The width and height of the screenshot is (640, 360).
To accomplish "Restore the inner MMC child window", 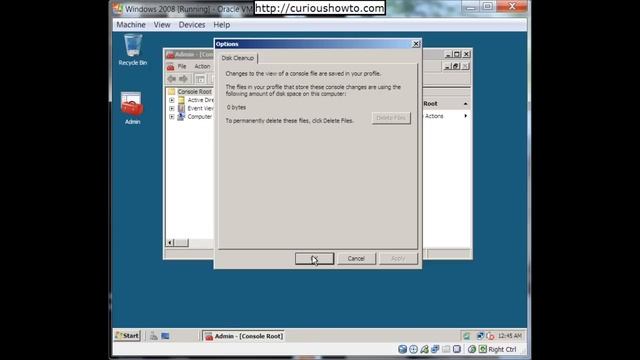I will click(x=456, y=66).
